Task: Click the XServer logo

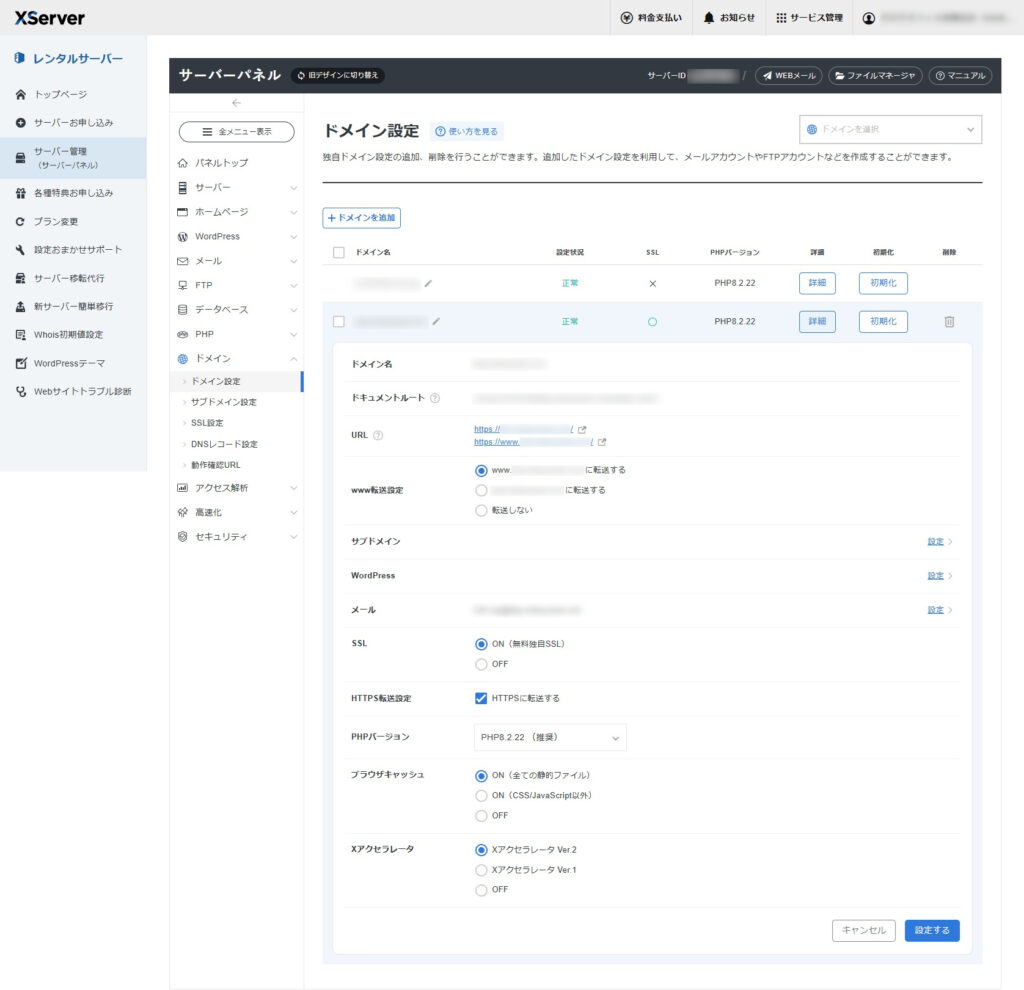Action: click(50, 18)
